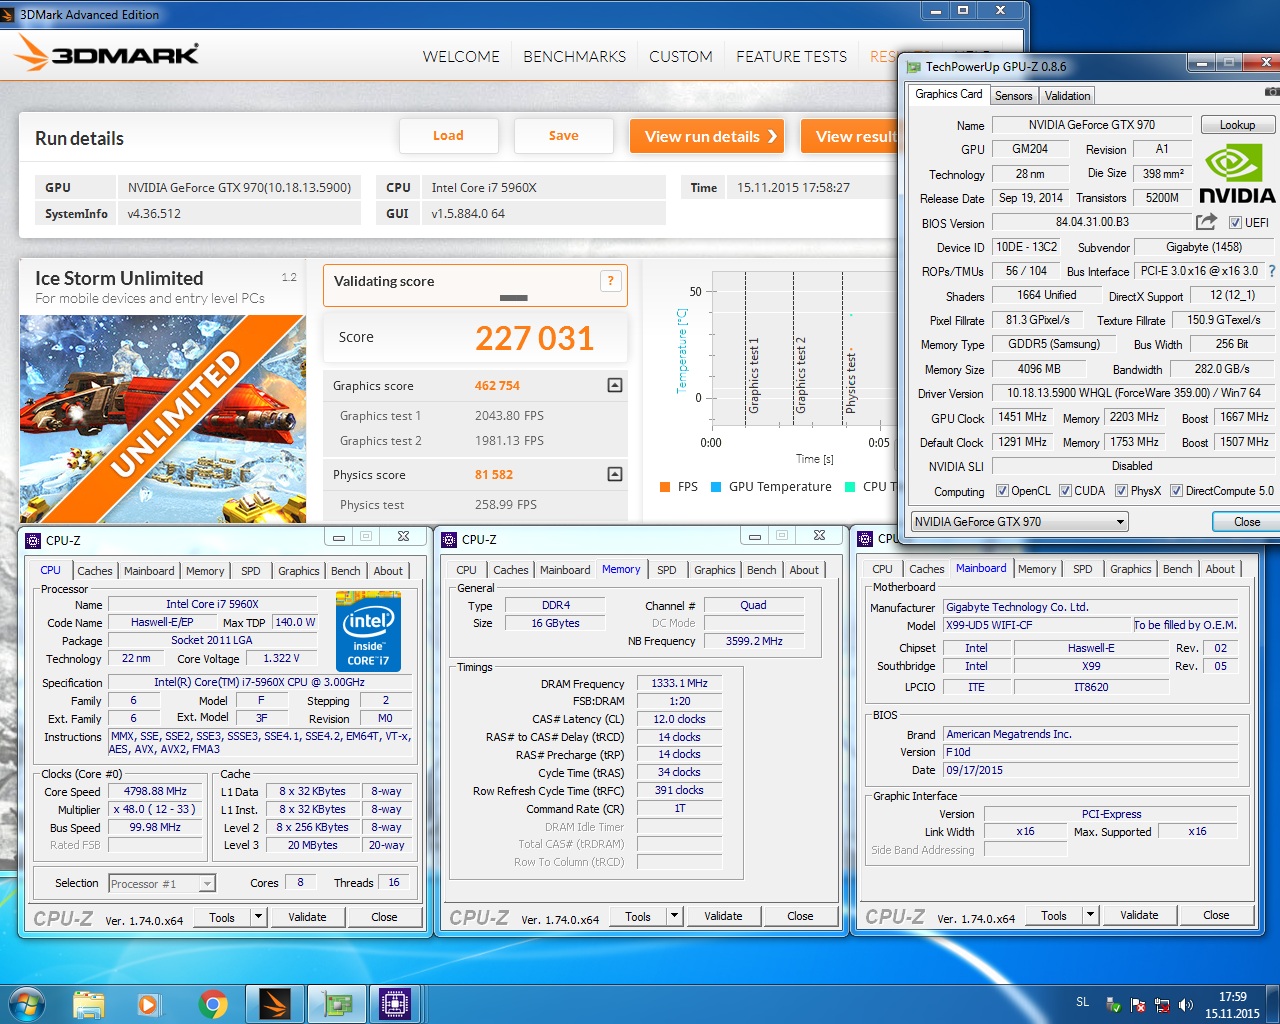Image resolution: width=1280 pixels, height=1024 pixels.
Task: Collapse the Graphics score section
Action: point(615,385)
